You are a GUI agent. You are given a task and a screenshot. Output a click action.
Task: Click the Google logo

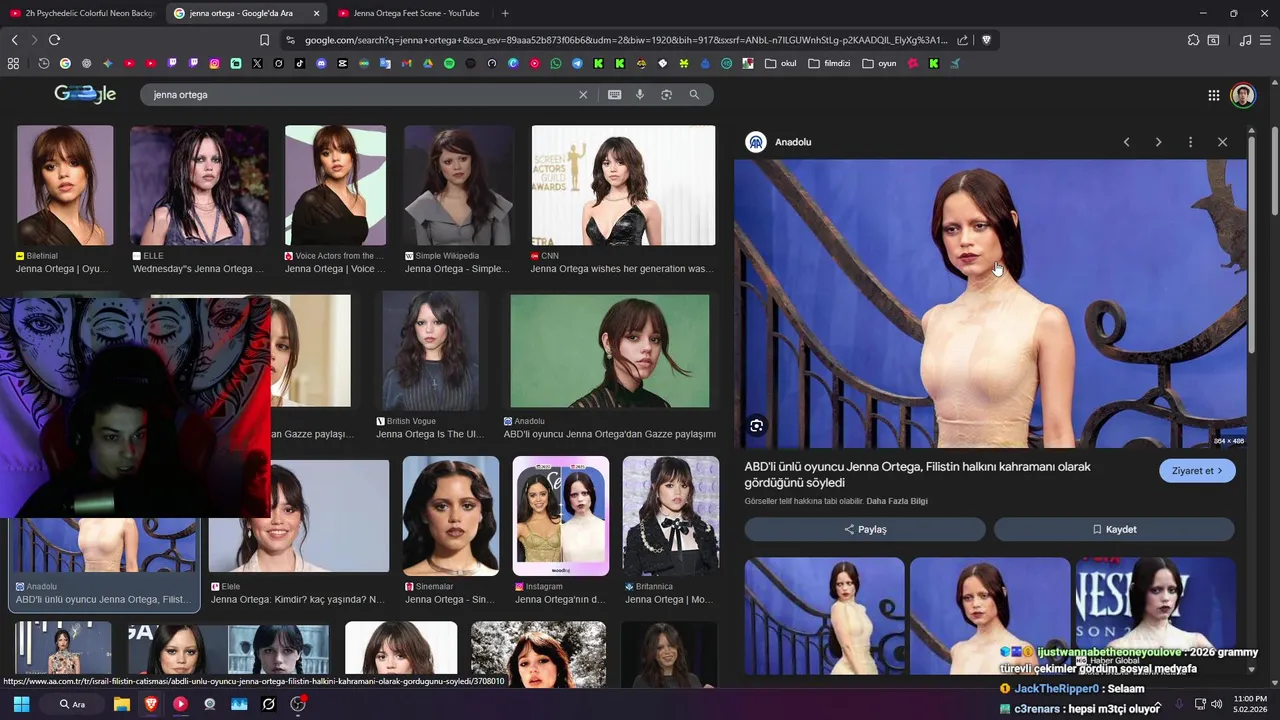[x=85, y=94]
